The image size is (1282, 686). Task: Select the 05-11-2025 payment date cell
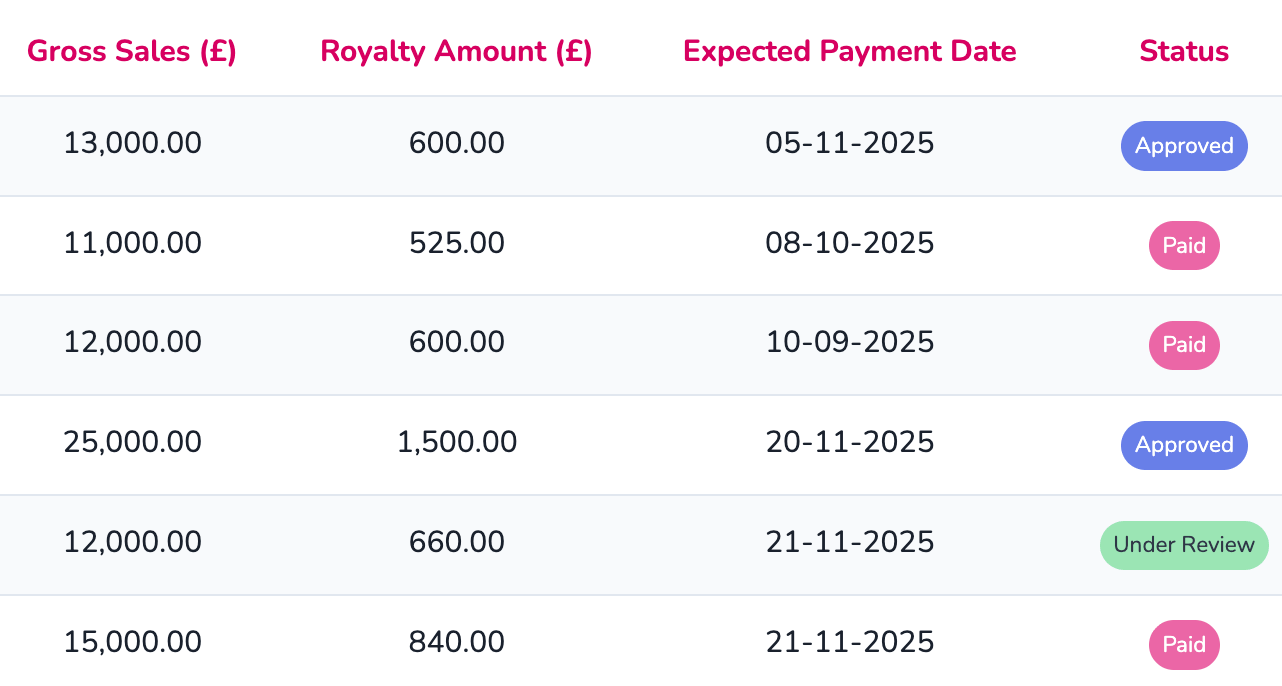[x=849, y=144]
